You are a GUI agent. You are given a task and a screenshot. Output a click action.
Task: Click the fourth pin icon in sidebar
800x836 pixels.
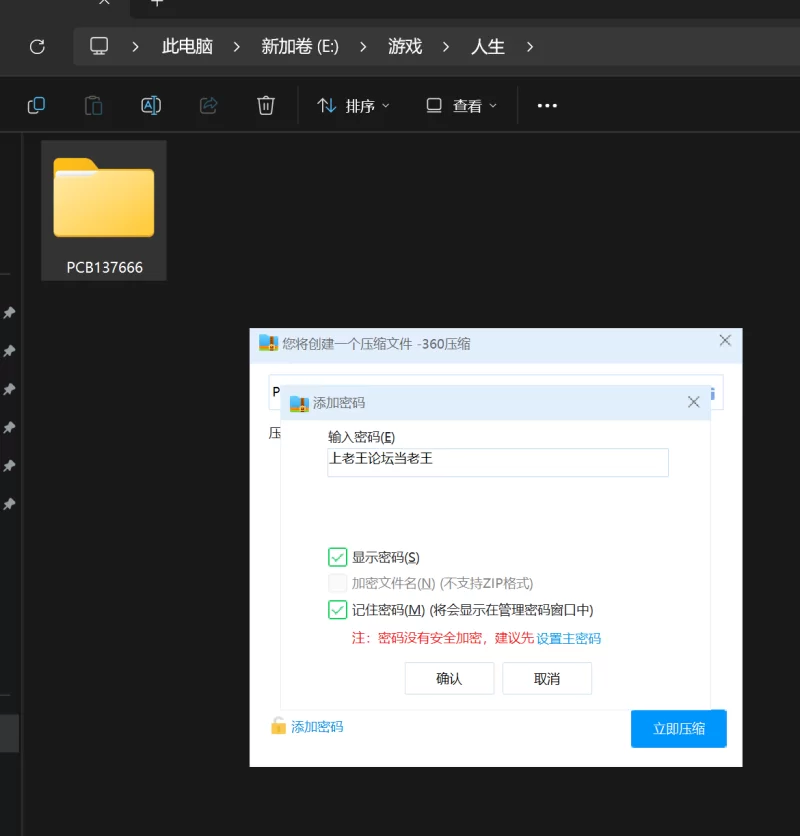[9, 428]
